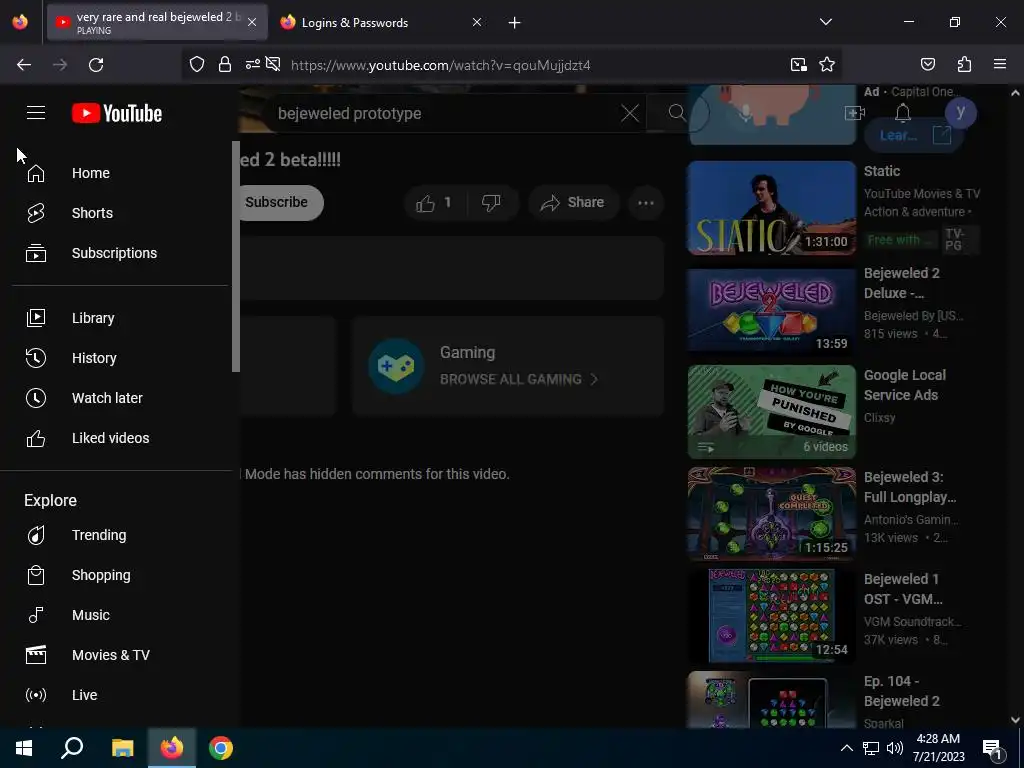The height and width of the screenshot is (768, 1024).
Task: Click the Live broadcast icon
Action: (36, 694)
